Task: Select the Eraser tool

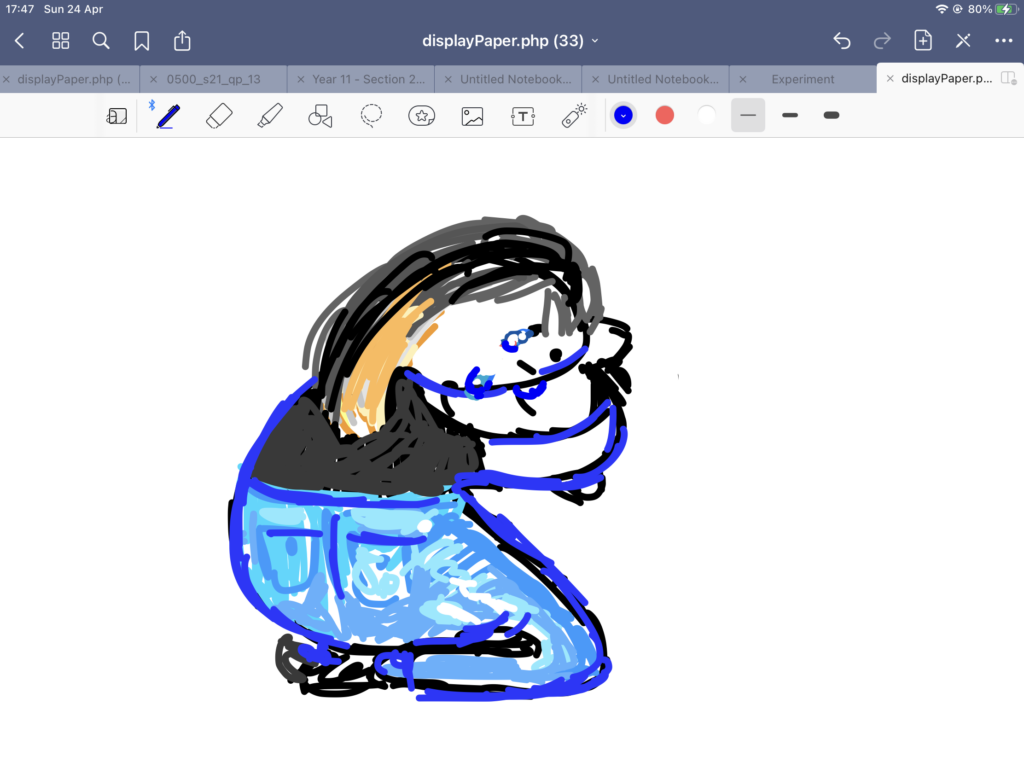Action: coord(219,116)
